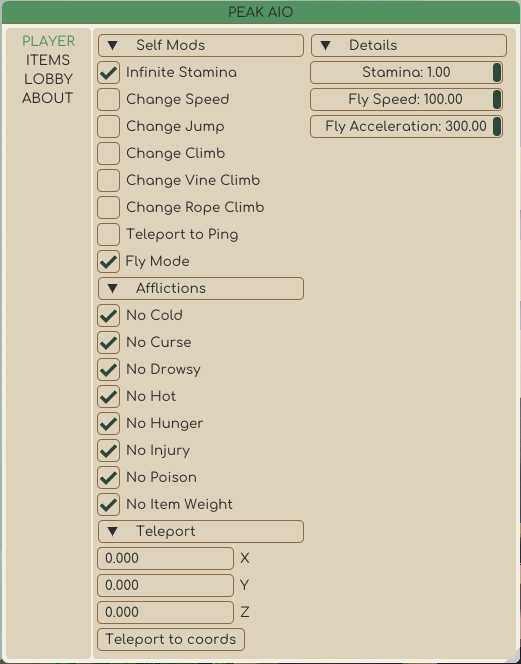The height and width of the screenshot is (664, 521).
Task: Enable Teleport to Ping option
Action: tap(108, 235)
